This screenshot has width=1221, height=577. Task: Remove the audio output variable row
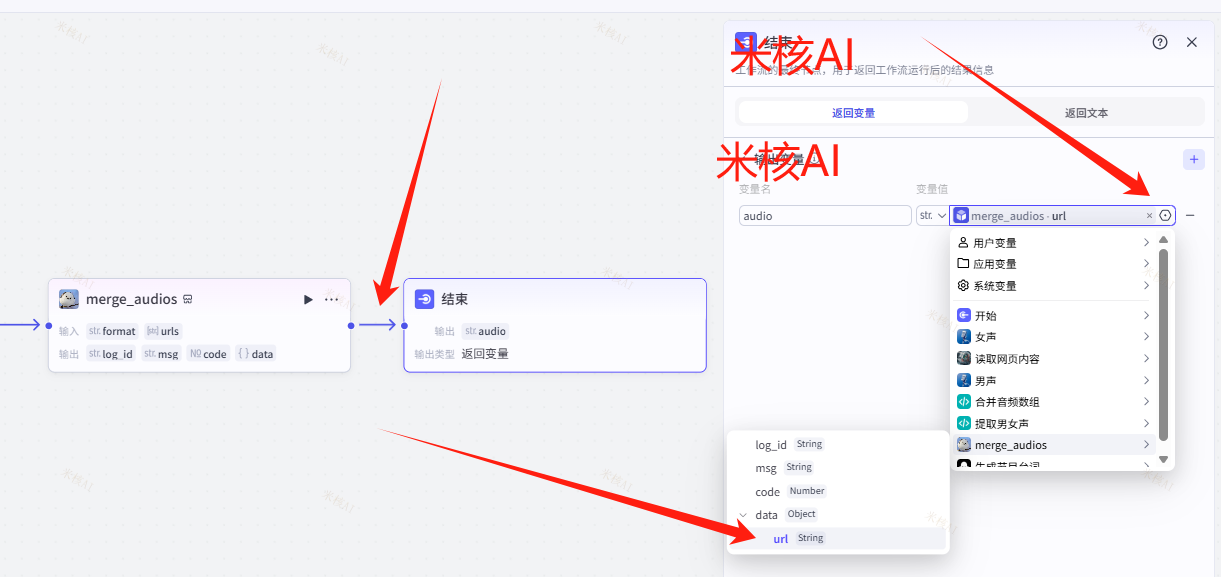pos(1190,215)
